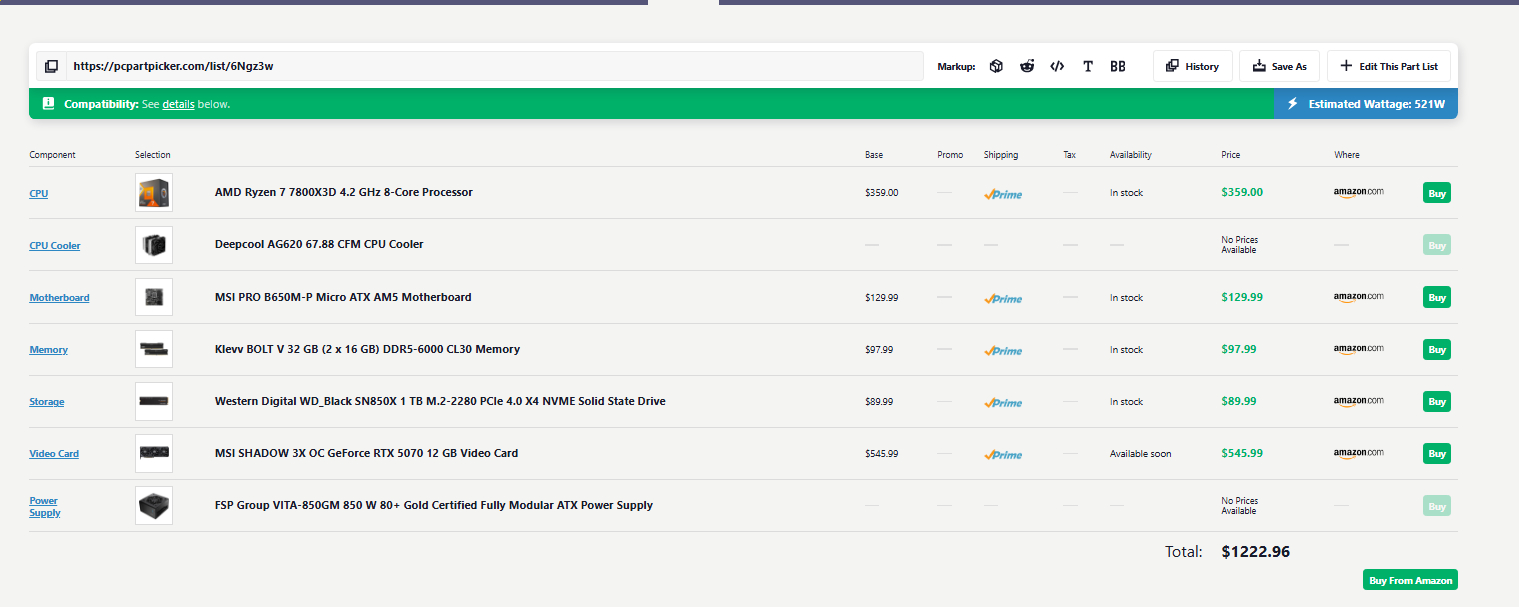Select HTML code markup icon

(1057, 66)
